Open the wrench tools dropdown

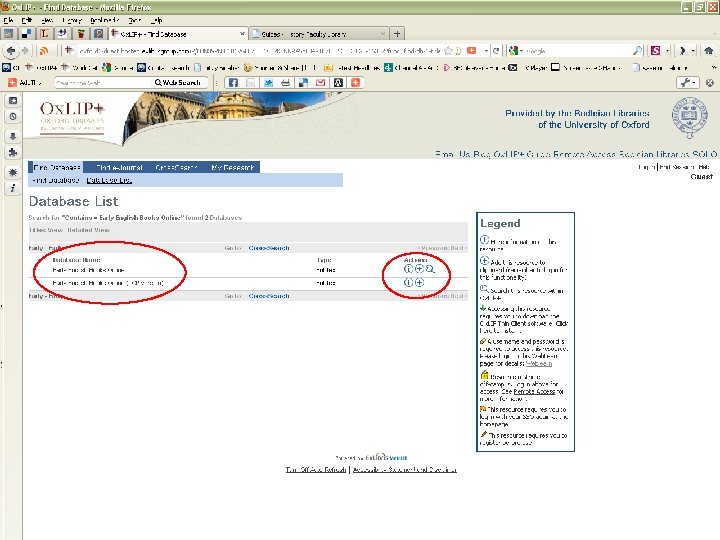pyautogui.click(x=688, y=83)
